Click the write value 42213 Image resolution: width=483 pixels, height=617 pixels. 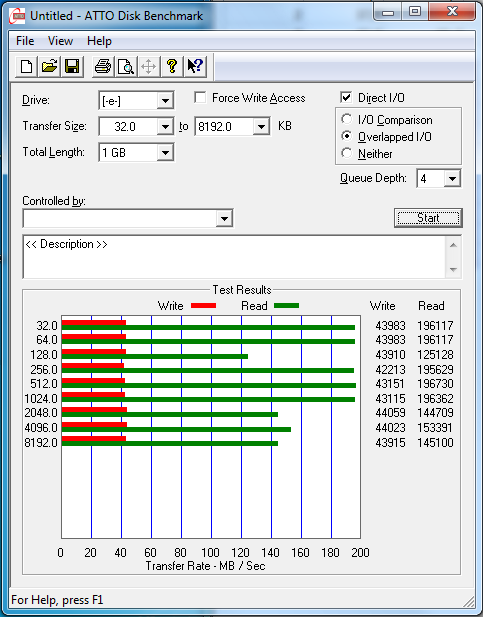[x=390, y=370]
